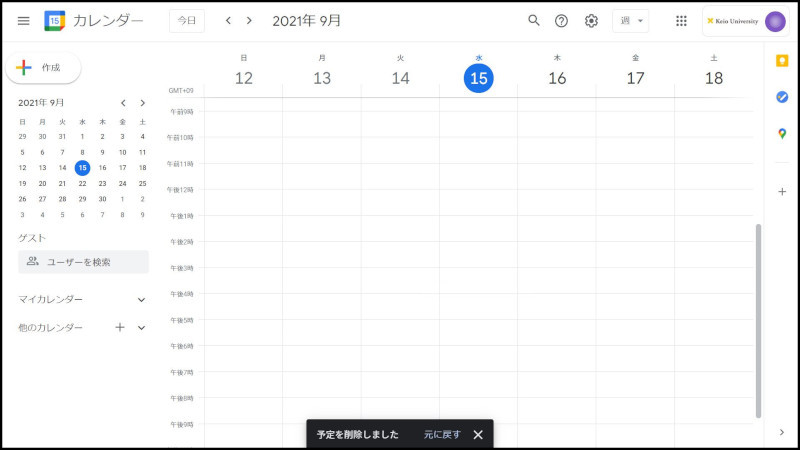The height and width of the screenshot is (450, 800).
Task: Open the settings gear menu
Action: [x=591, y=21]
